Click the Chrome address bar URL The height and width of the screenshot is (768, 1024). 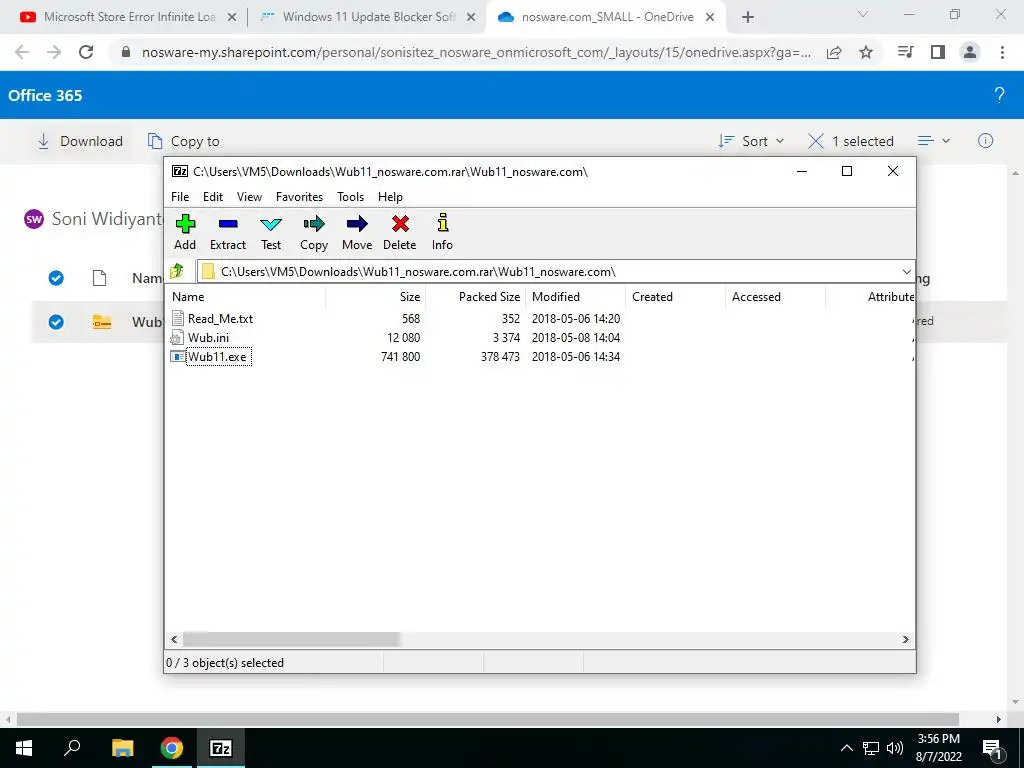click(477, 52)
